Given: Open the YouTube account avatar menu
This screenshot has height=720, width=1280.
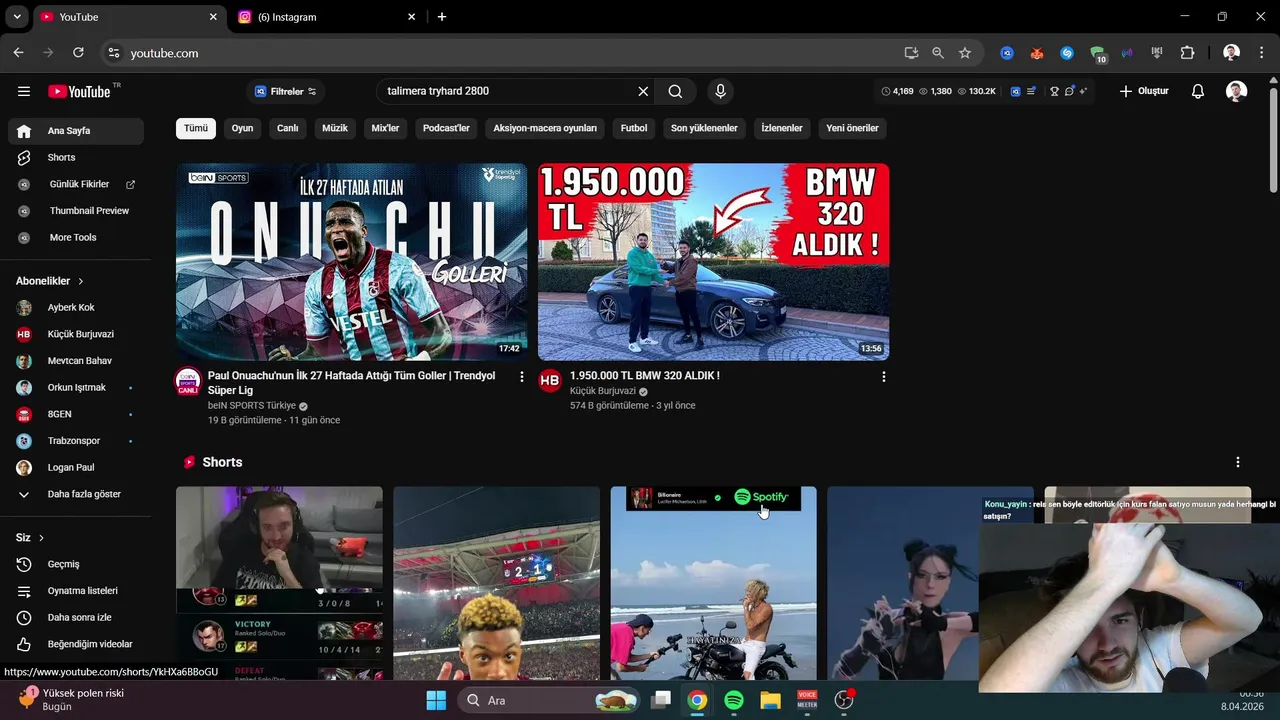Looking at the screenshot, I should [x=1237, y=91].
